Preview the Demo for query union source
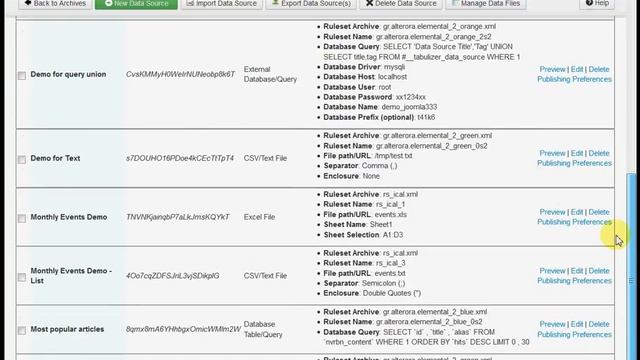Image resolution: width=640 pixels, height=360 pixels. click(552, 69)
